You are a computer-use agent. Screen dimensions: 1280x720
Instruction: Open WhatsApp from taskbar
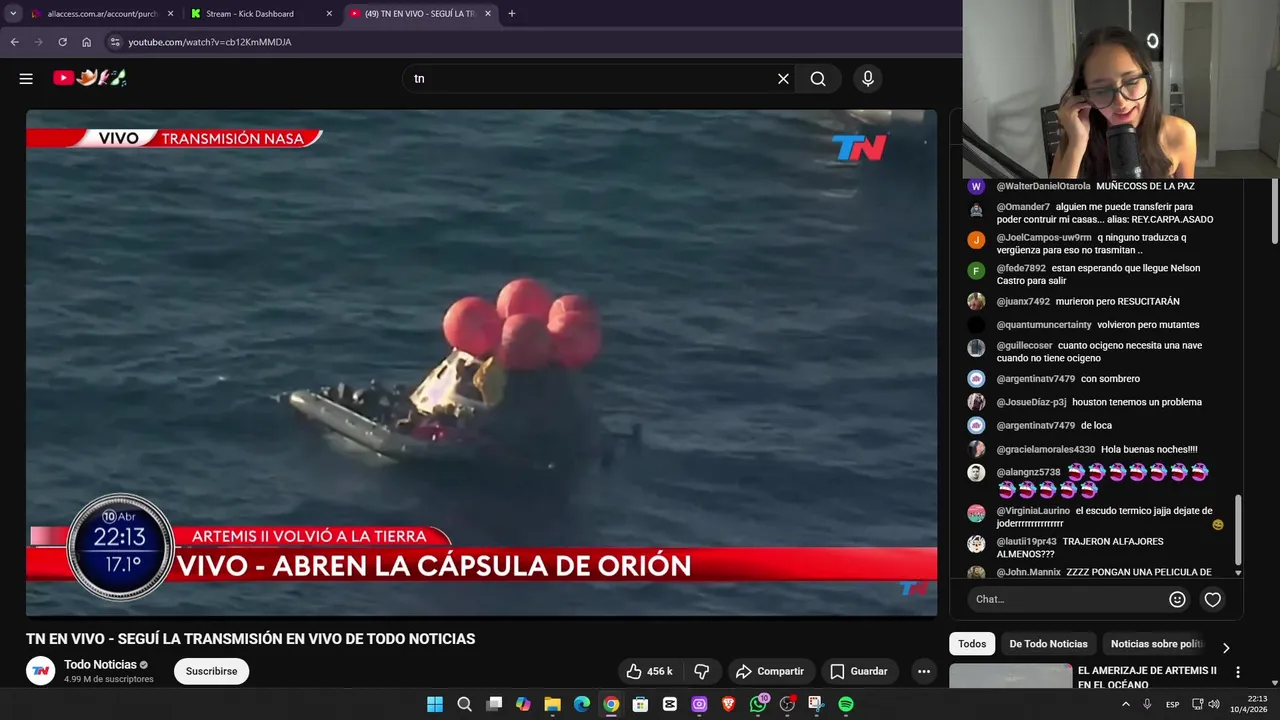758,704
